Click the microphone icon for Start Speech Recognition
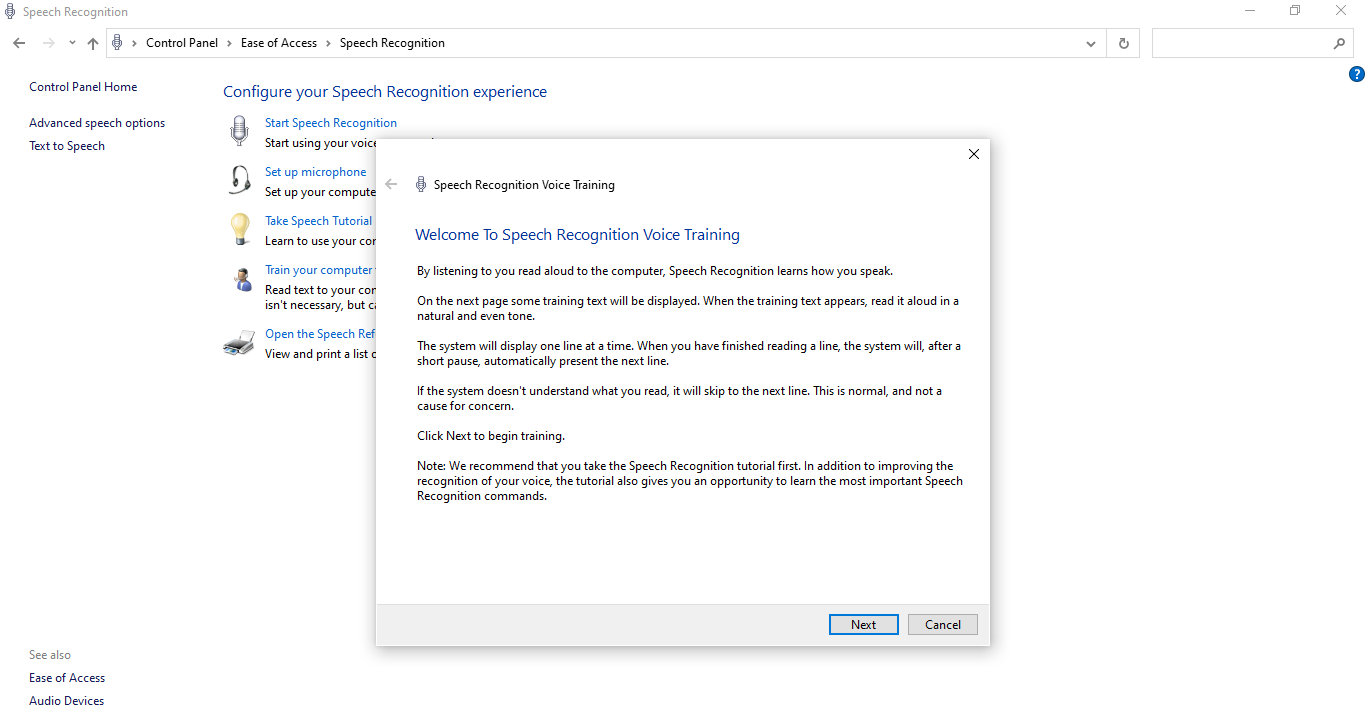This screenshot has height=727, width=1366. coord(239,131)
